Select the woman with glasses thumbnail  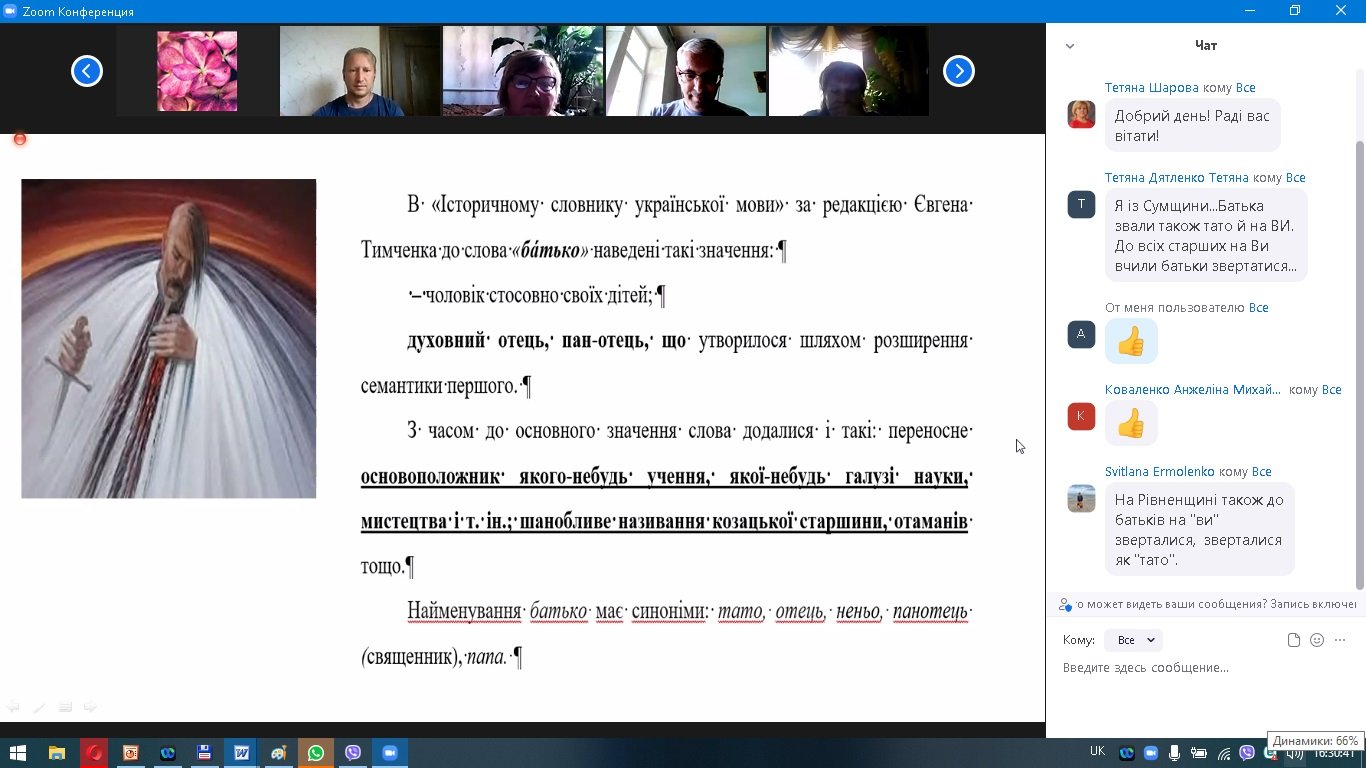[x=523, y=71]
